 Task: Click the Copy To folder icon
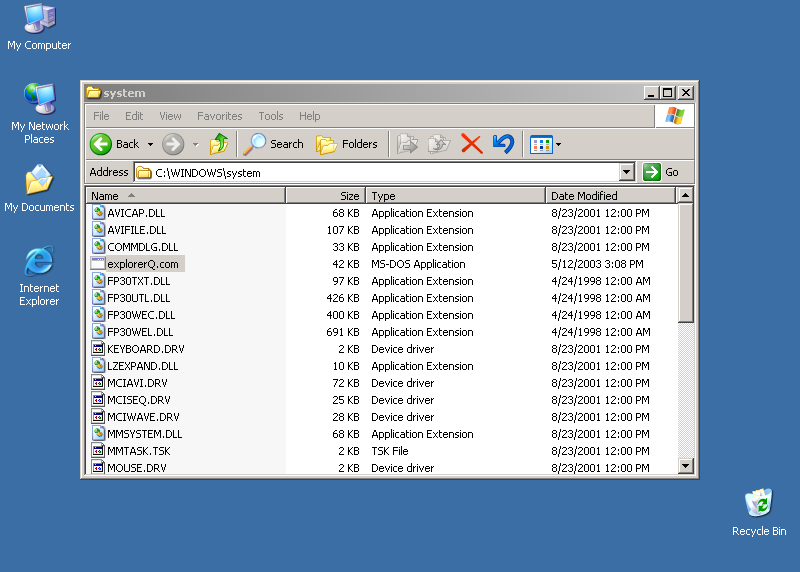coord(439,144)
